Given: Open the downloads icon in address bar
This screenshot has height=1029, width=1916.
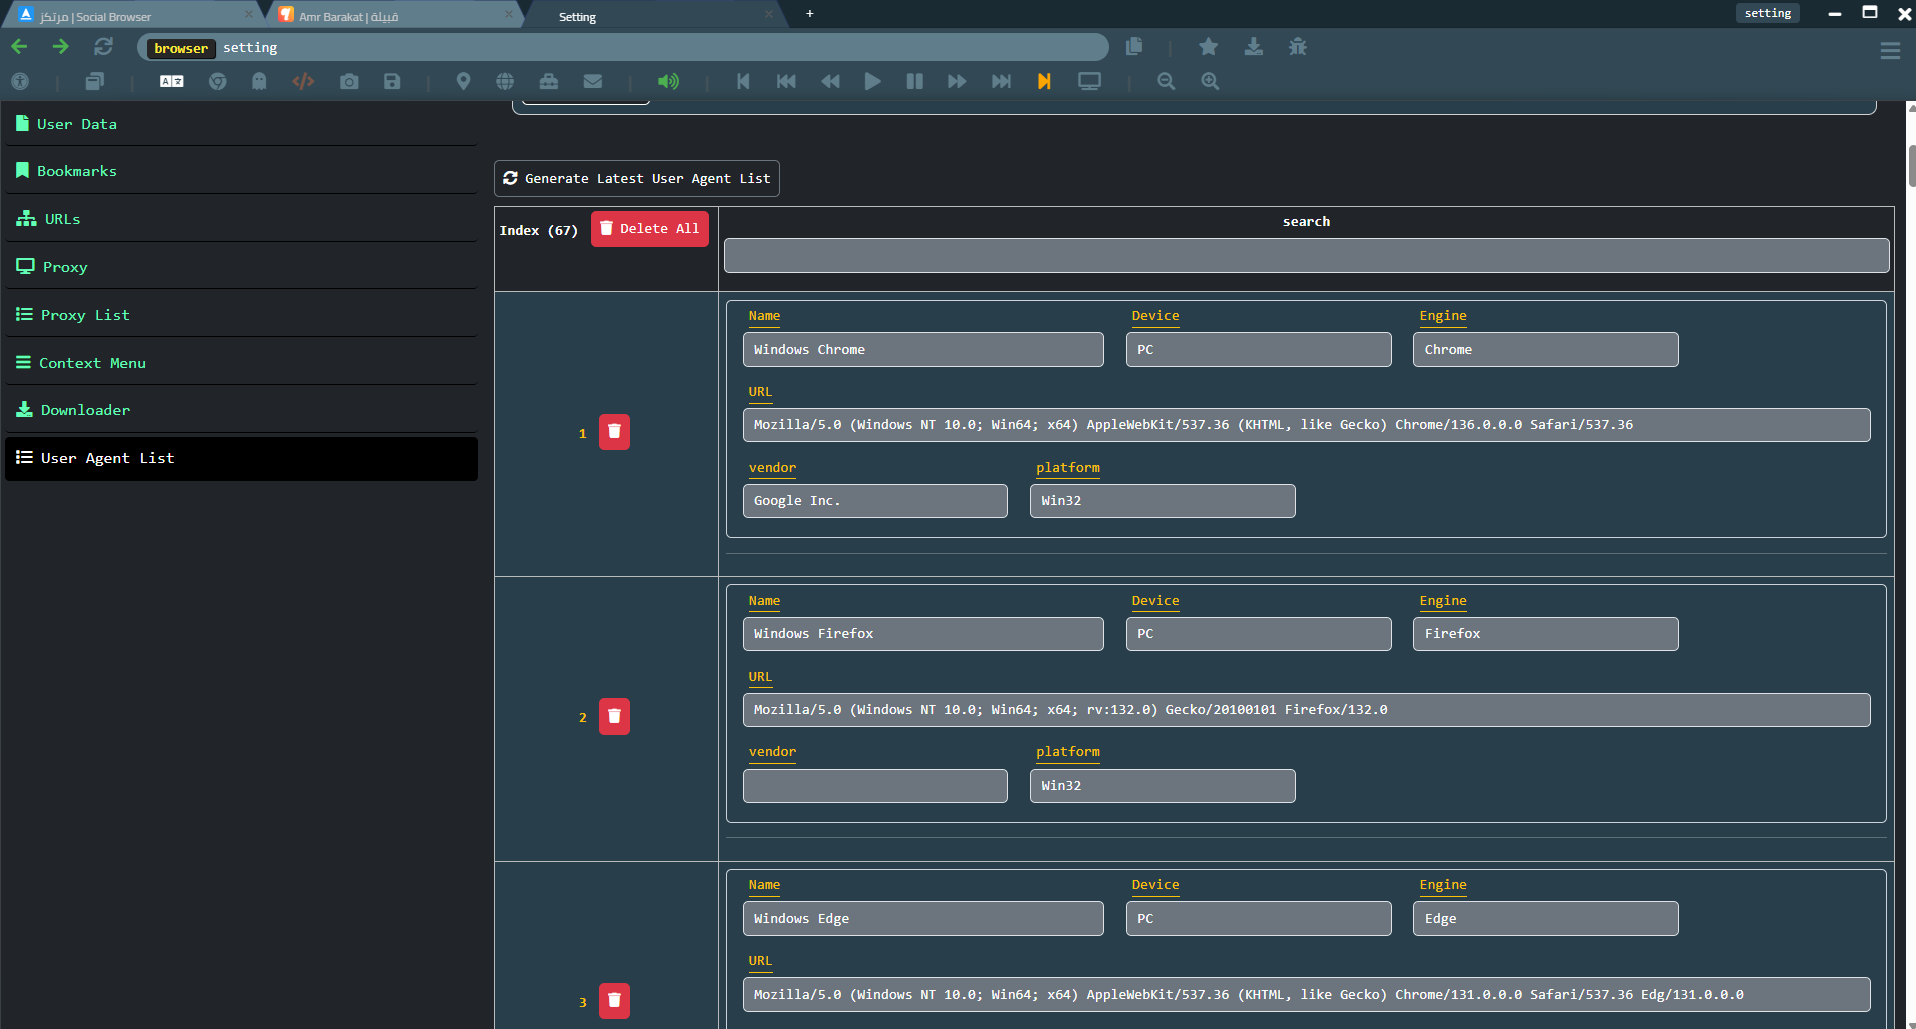Looking at the screenshot, I should coord(1253,47).
